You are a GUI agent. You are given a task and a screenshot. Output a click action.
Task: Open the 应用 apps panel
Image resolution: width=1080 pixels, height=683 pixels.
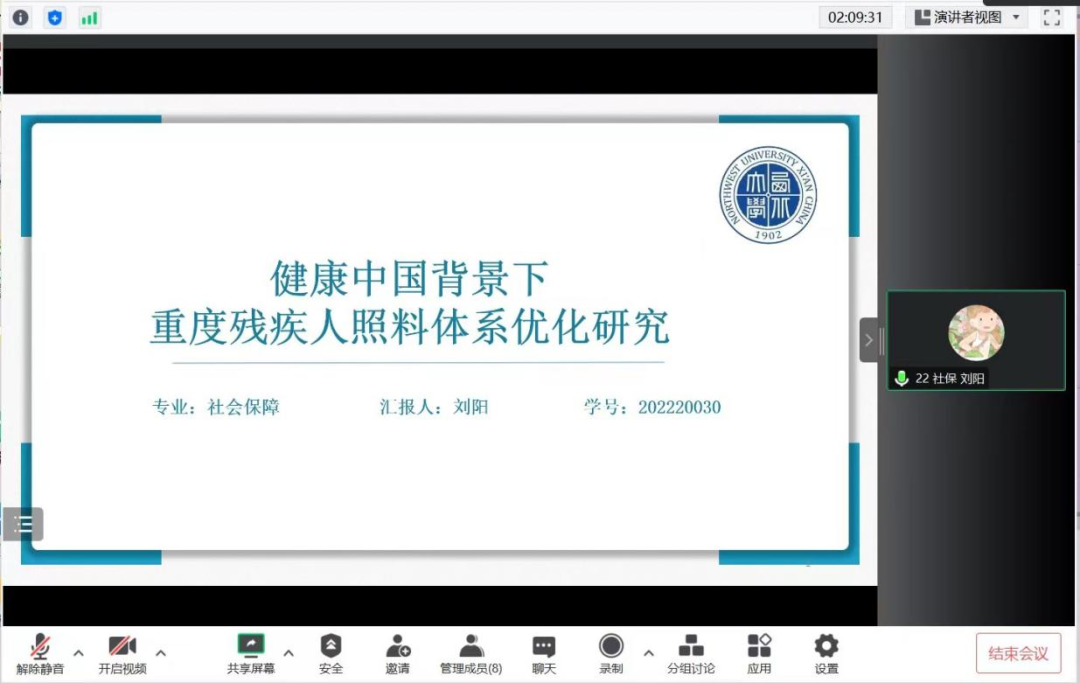tap(759, 654)
